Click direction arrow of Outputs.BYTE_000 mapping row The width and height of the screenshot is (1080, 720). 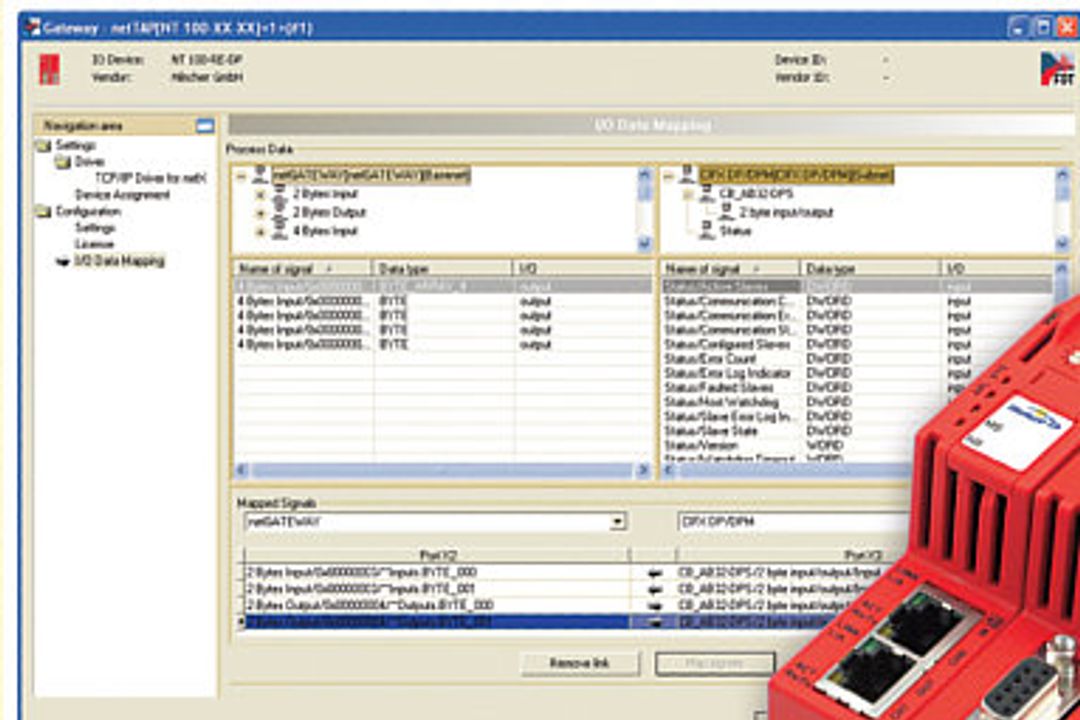point(654,606)
